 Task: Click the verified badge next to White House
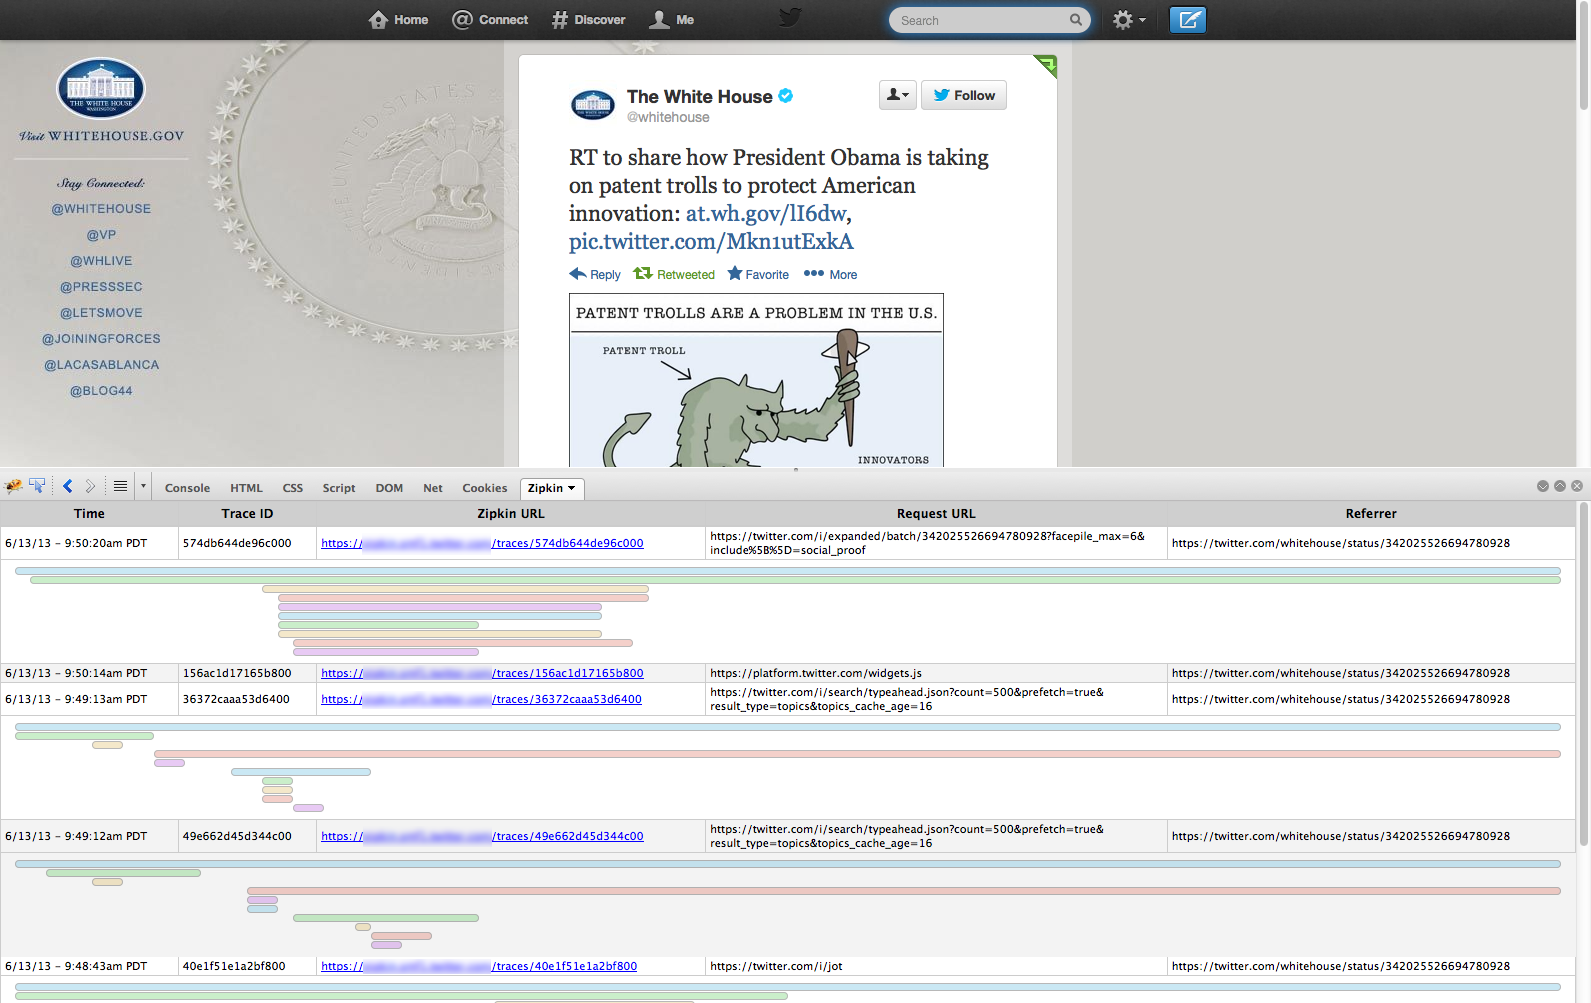786,96
